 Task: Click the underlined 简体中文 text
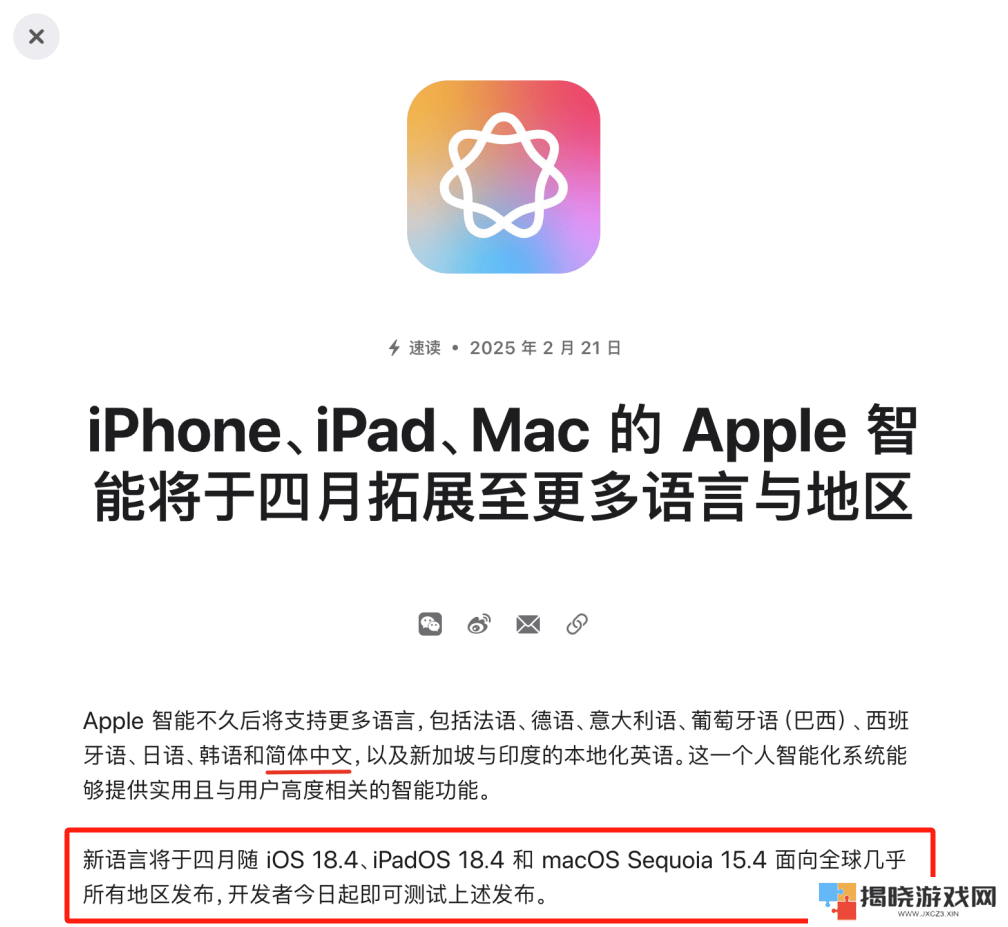click(309, 755)
